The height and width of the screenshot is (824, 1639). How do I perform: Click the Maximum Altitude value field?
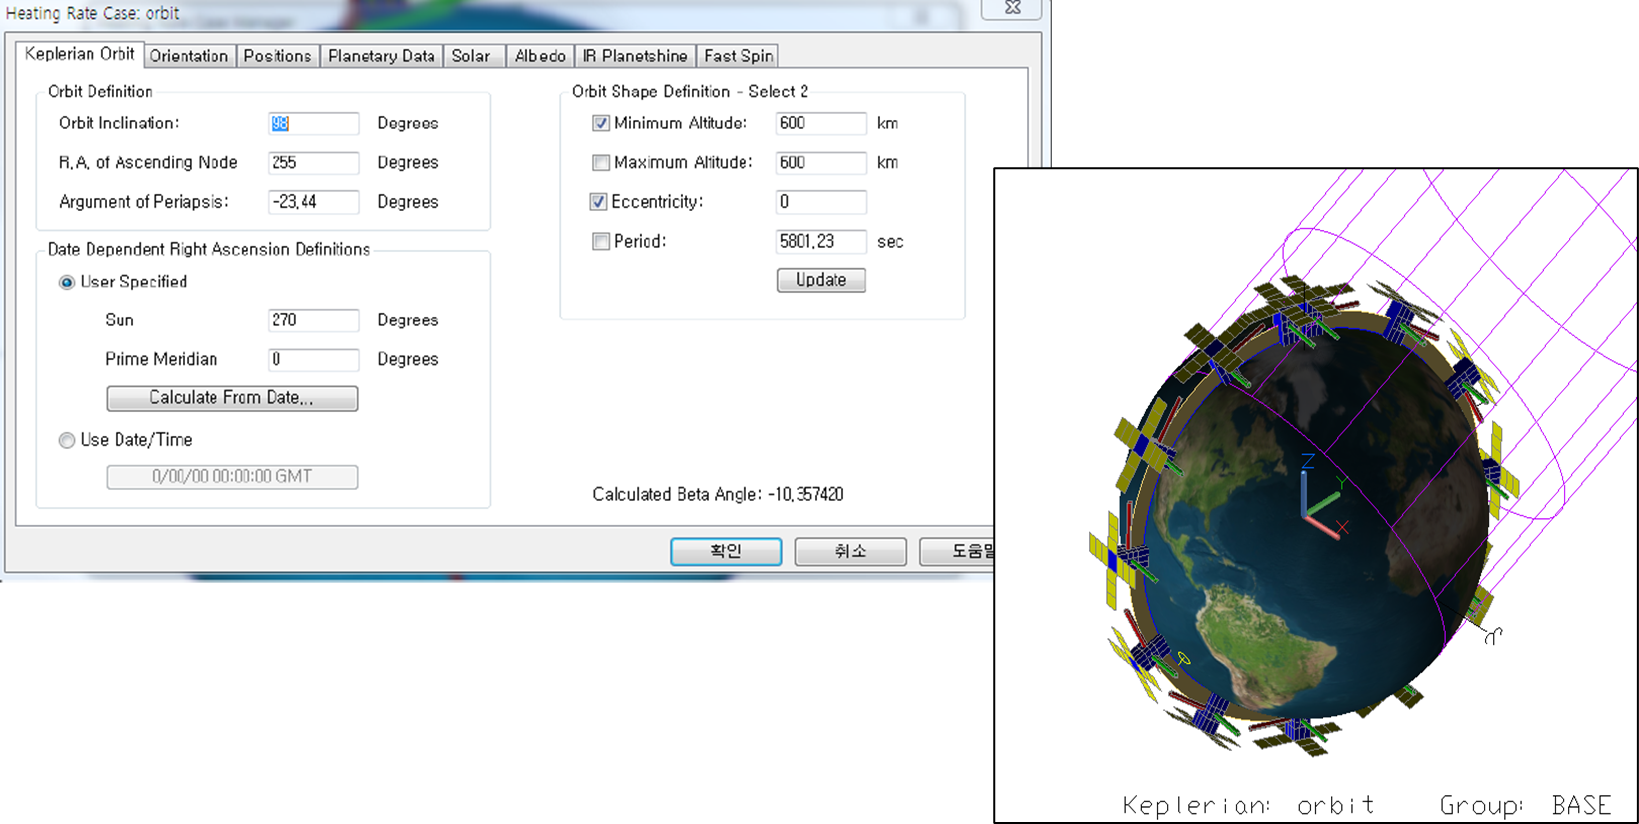tap(821, 162)
